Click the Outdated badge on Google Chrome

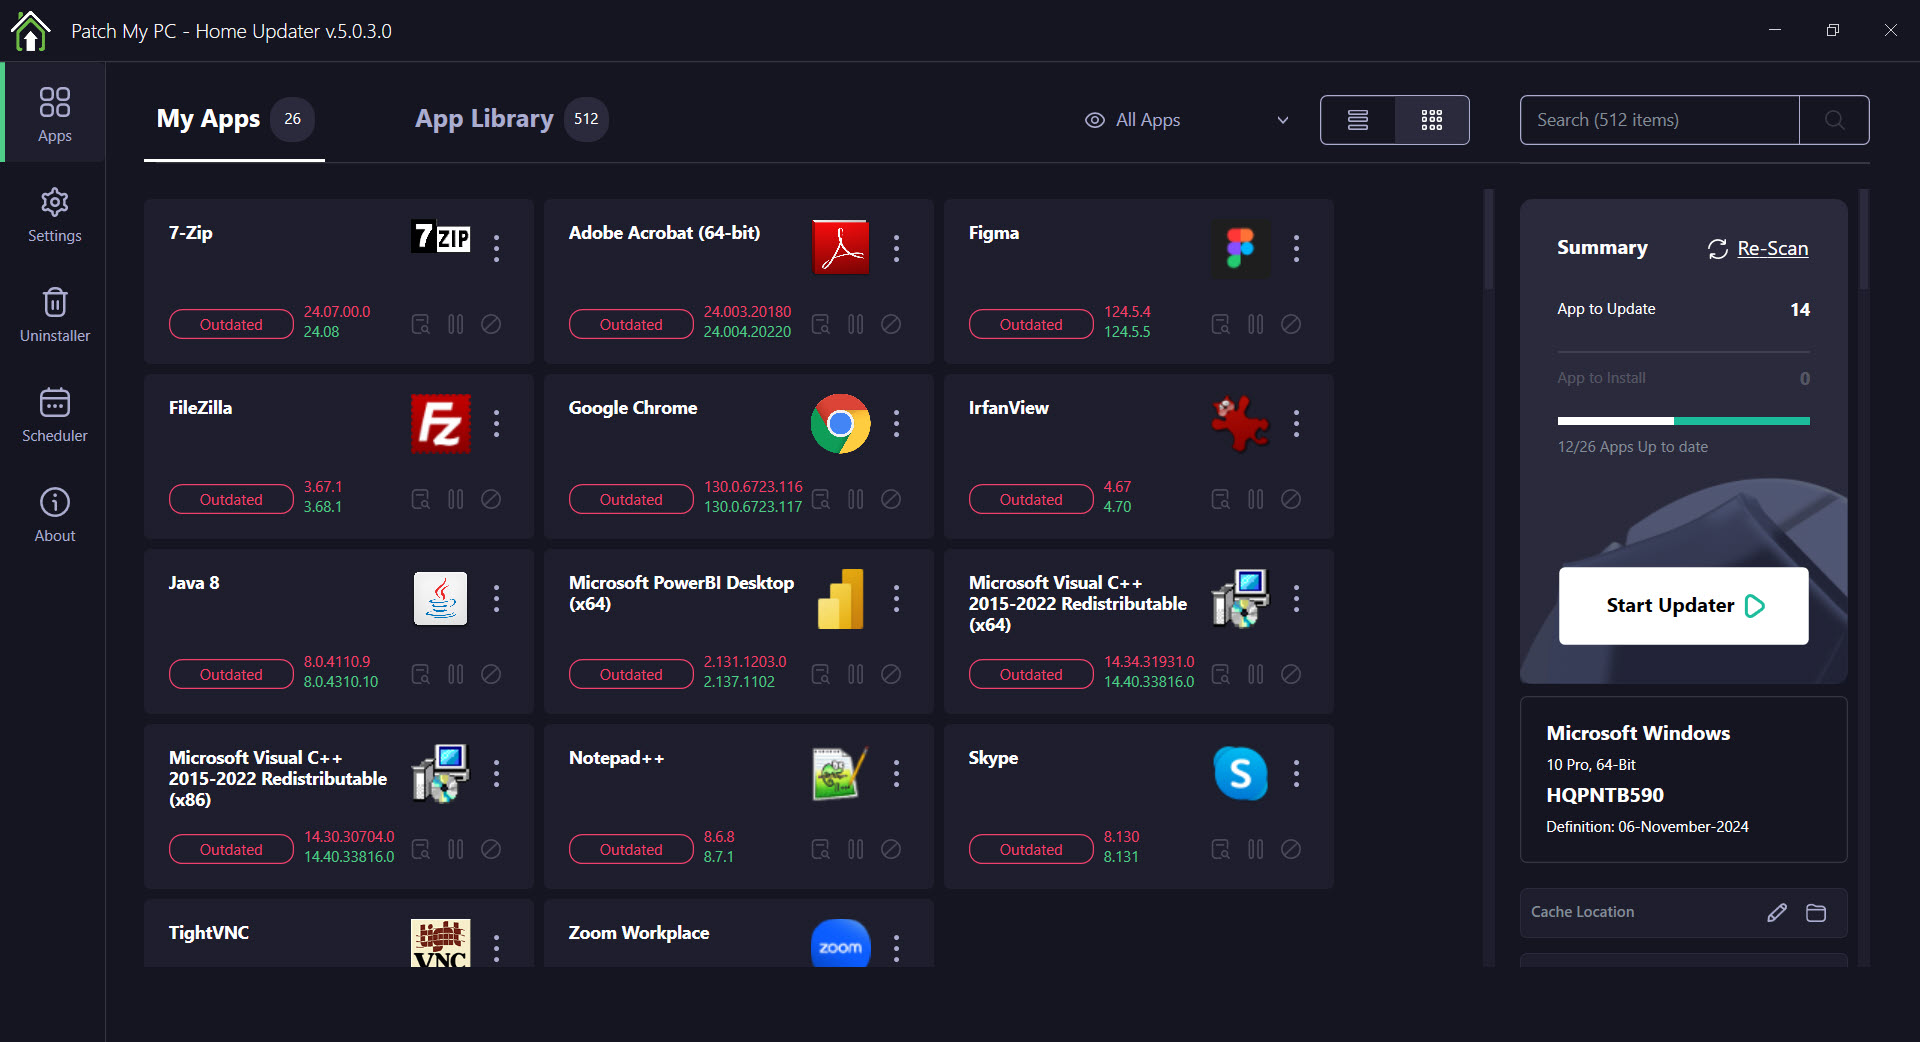click(631, 499)
